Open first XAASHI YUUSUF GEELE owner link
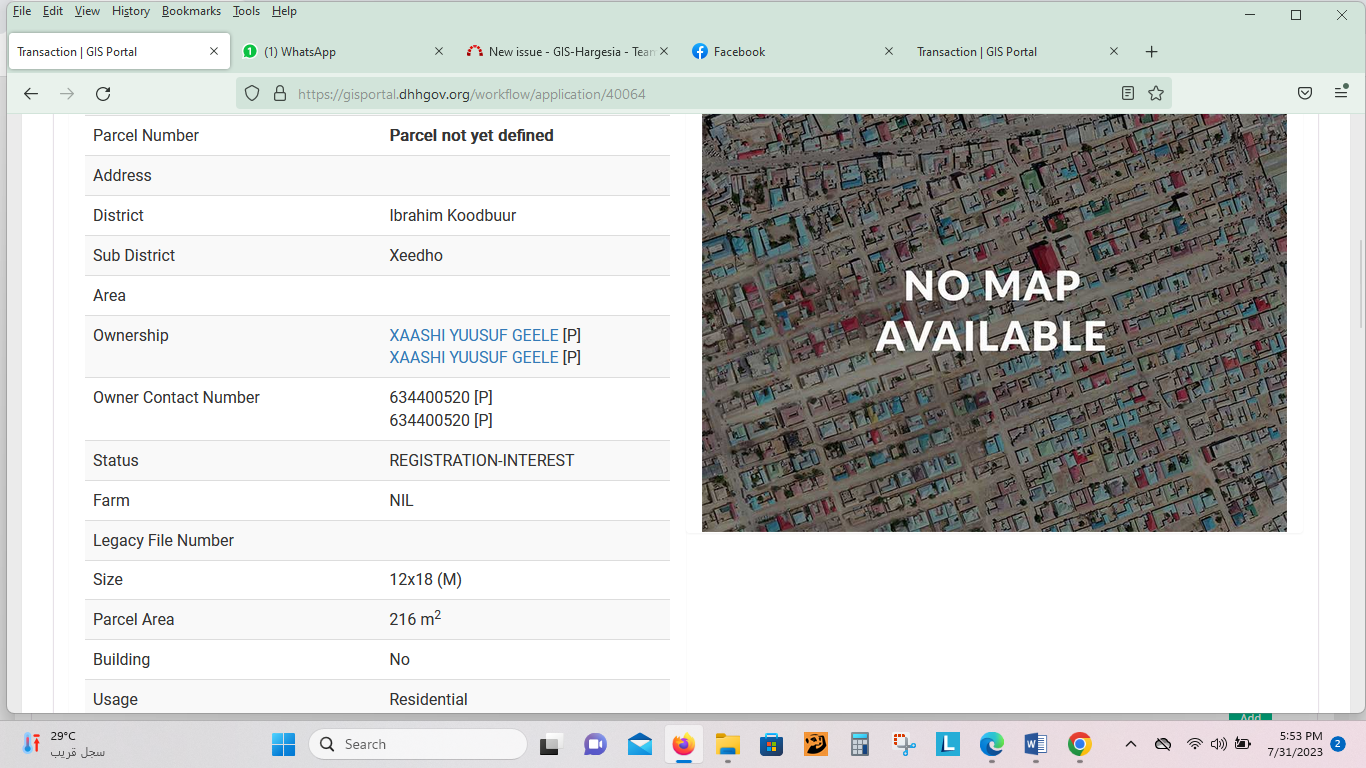 pos(474,335)
